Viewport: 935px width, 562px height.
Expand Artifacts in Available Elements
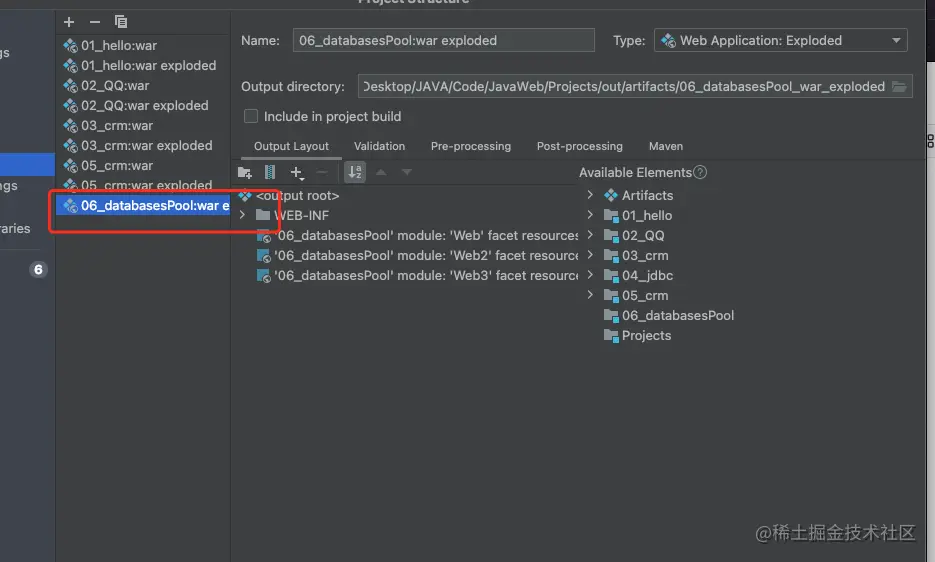[x=590, y=194]
